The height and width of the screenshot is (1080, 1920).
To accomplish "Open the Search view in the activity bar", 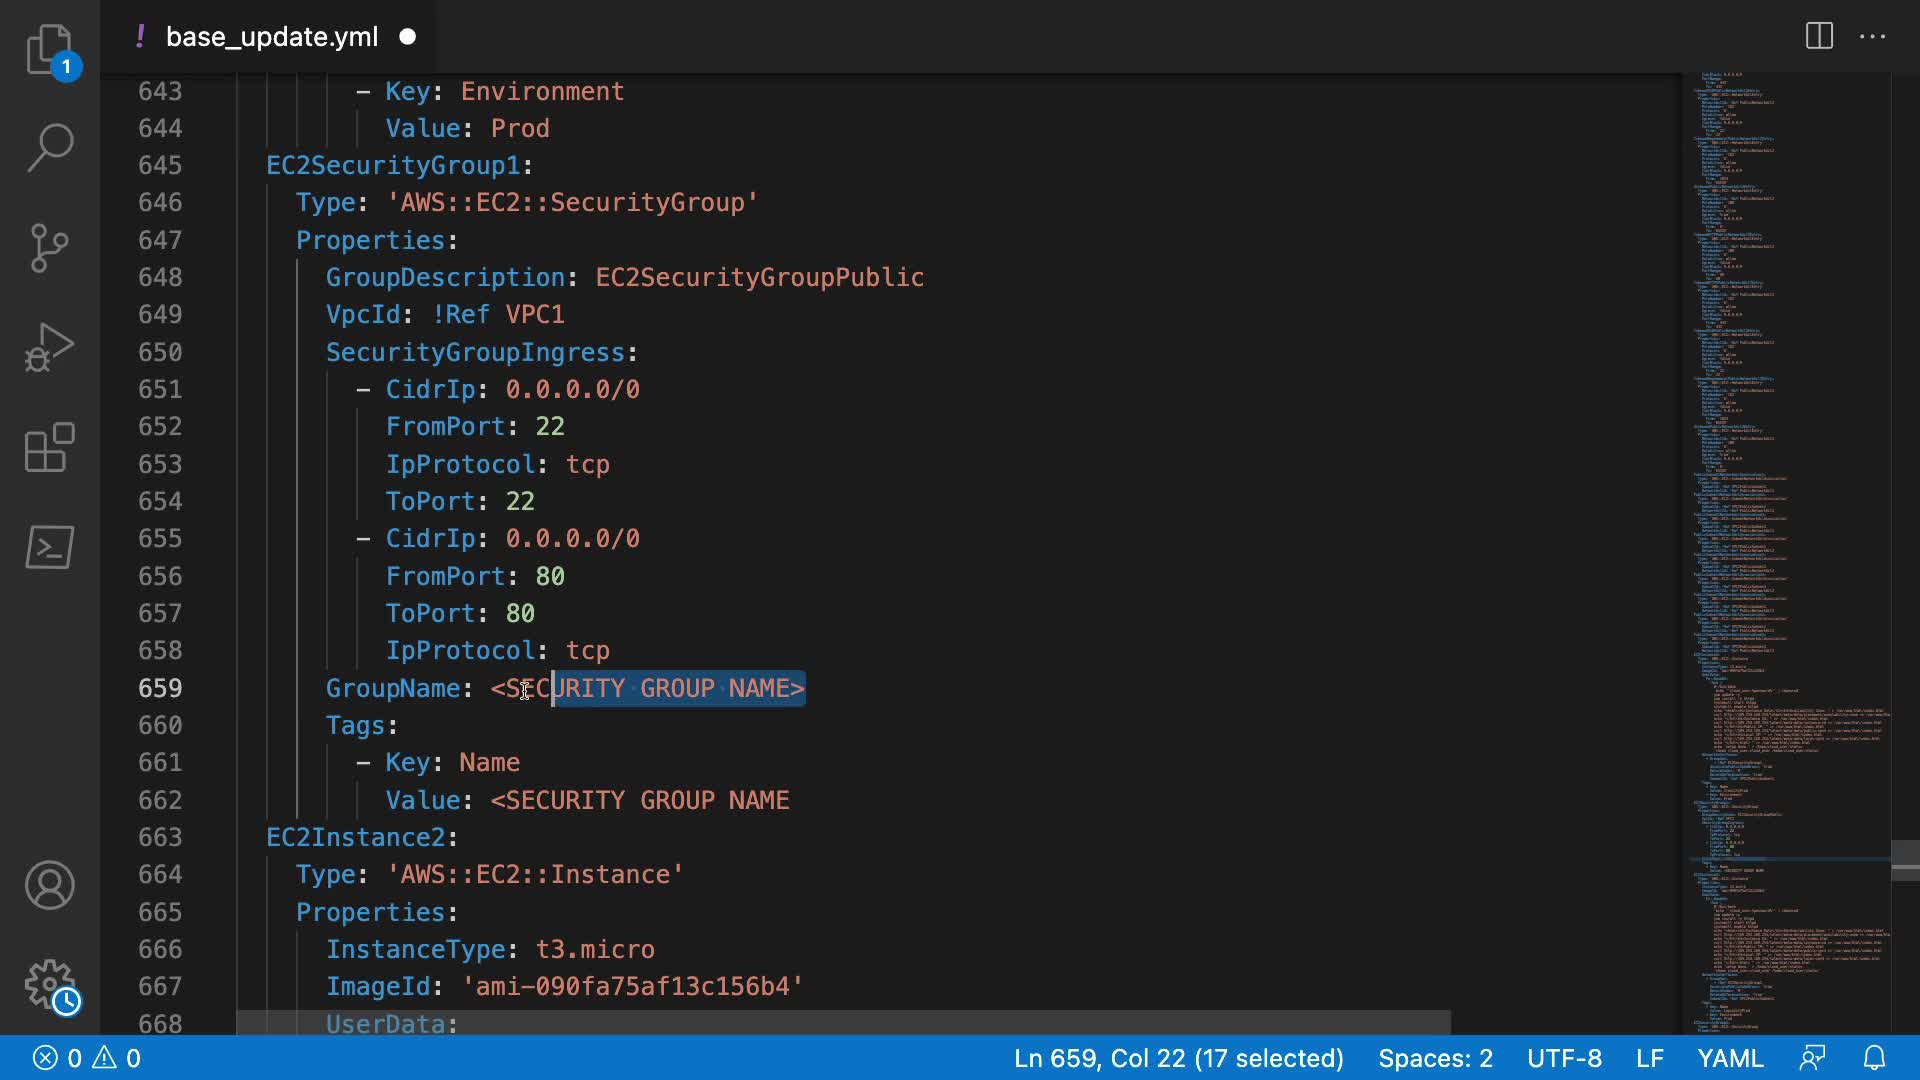I will [x=49, y=148].
